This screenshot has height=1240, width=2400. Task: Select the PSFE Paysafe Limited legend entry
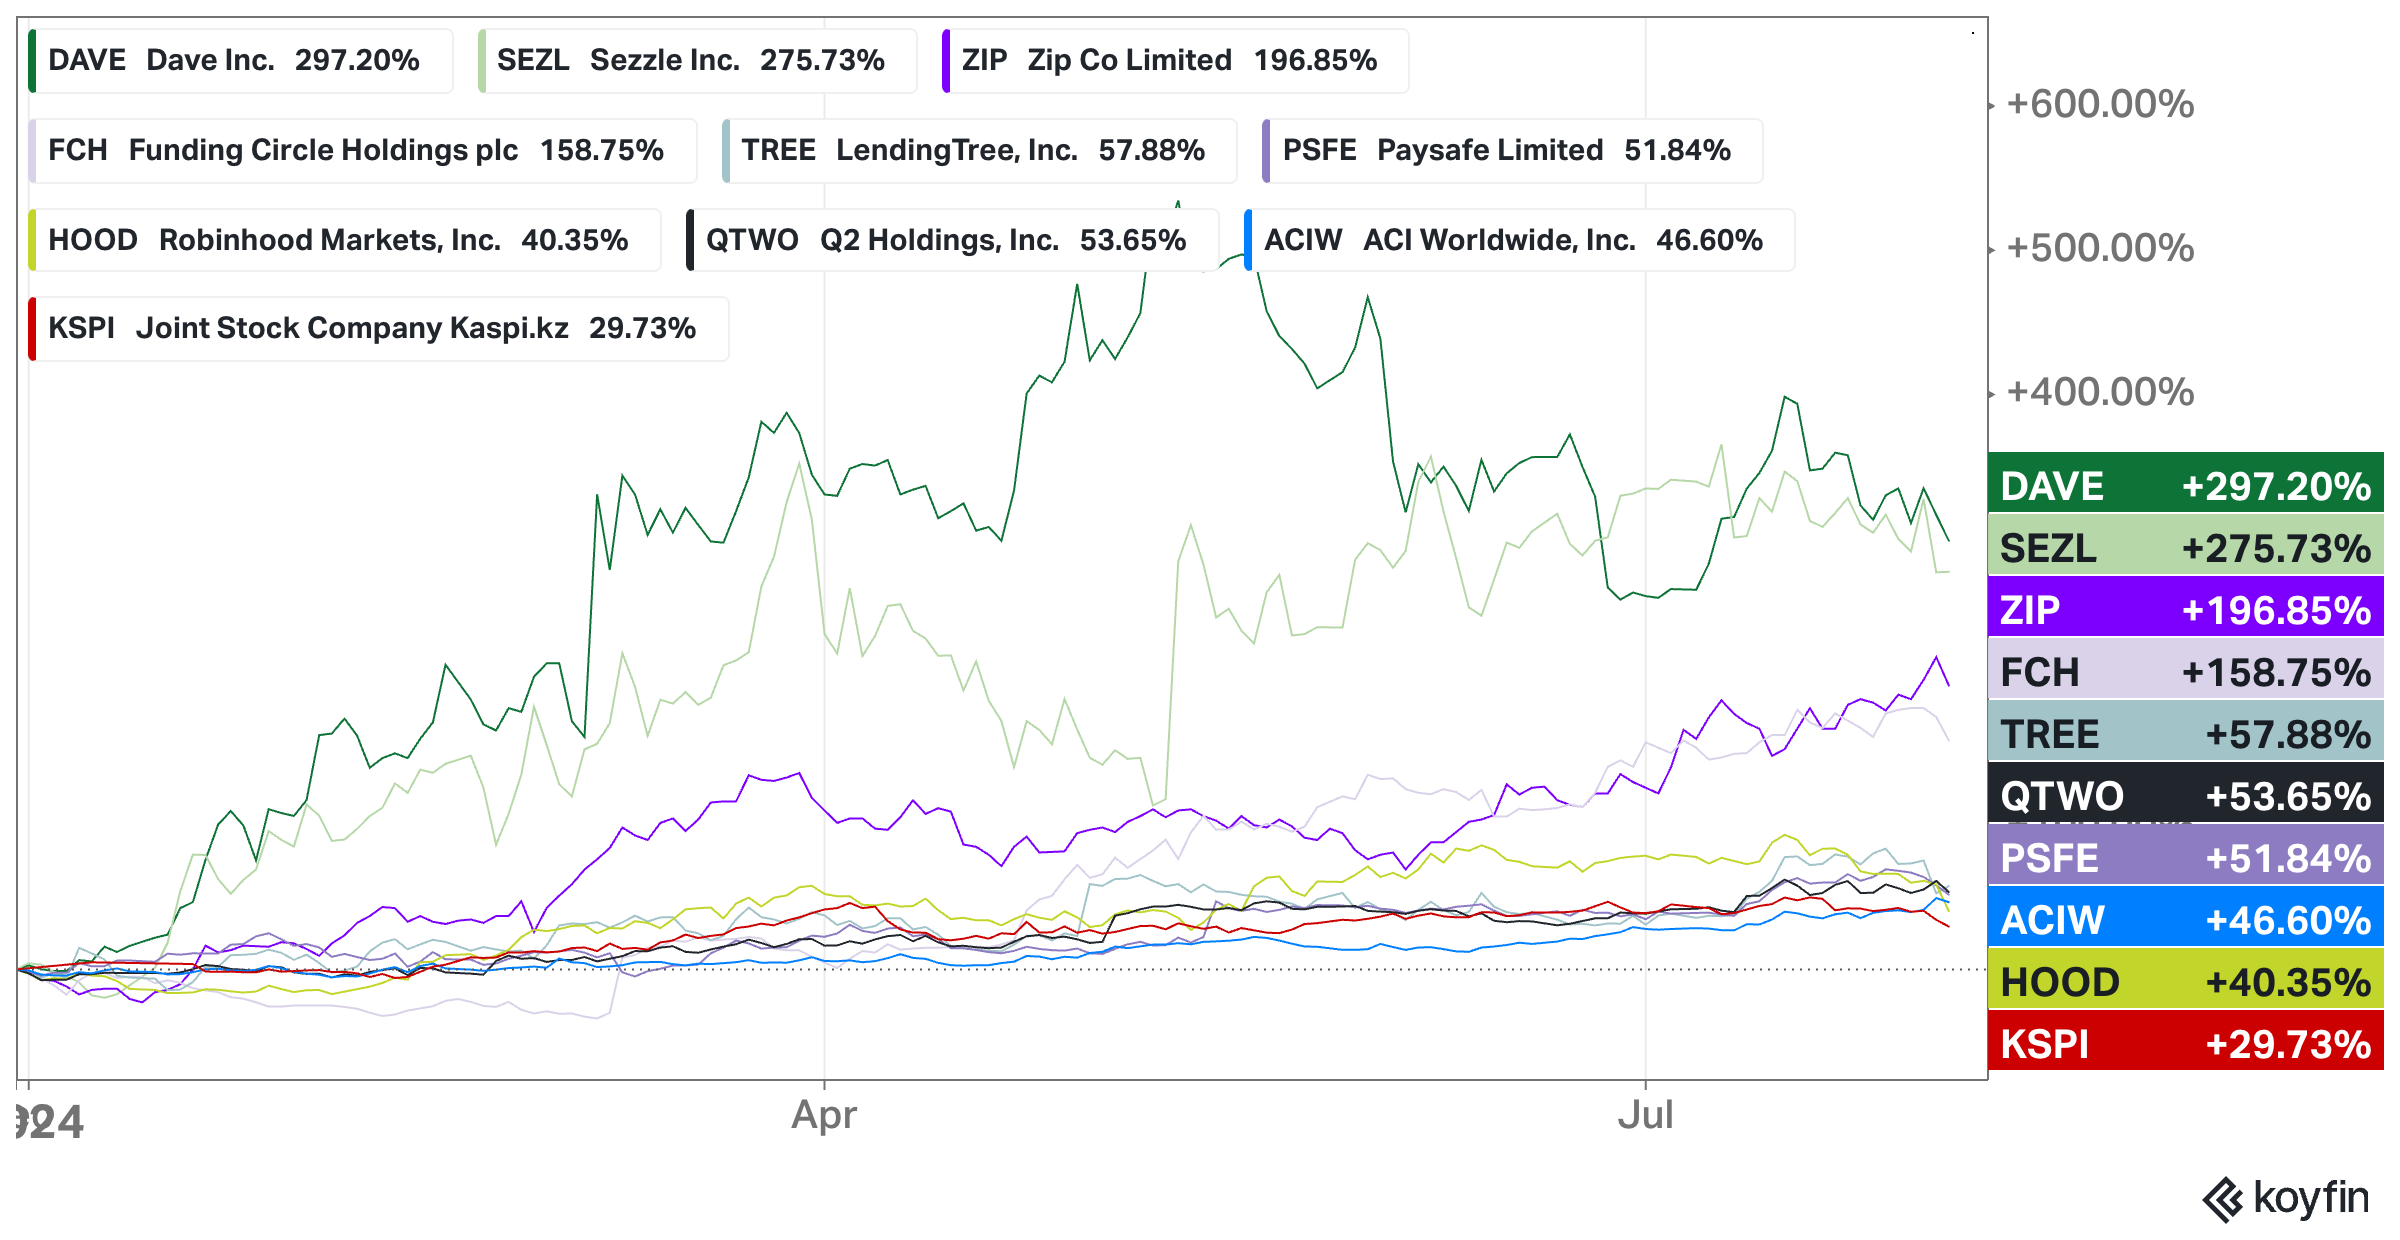pyautogui.click(x=1512, y=151)
